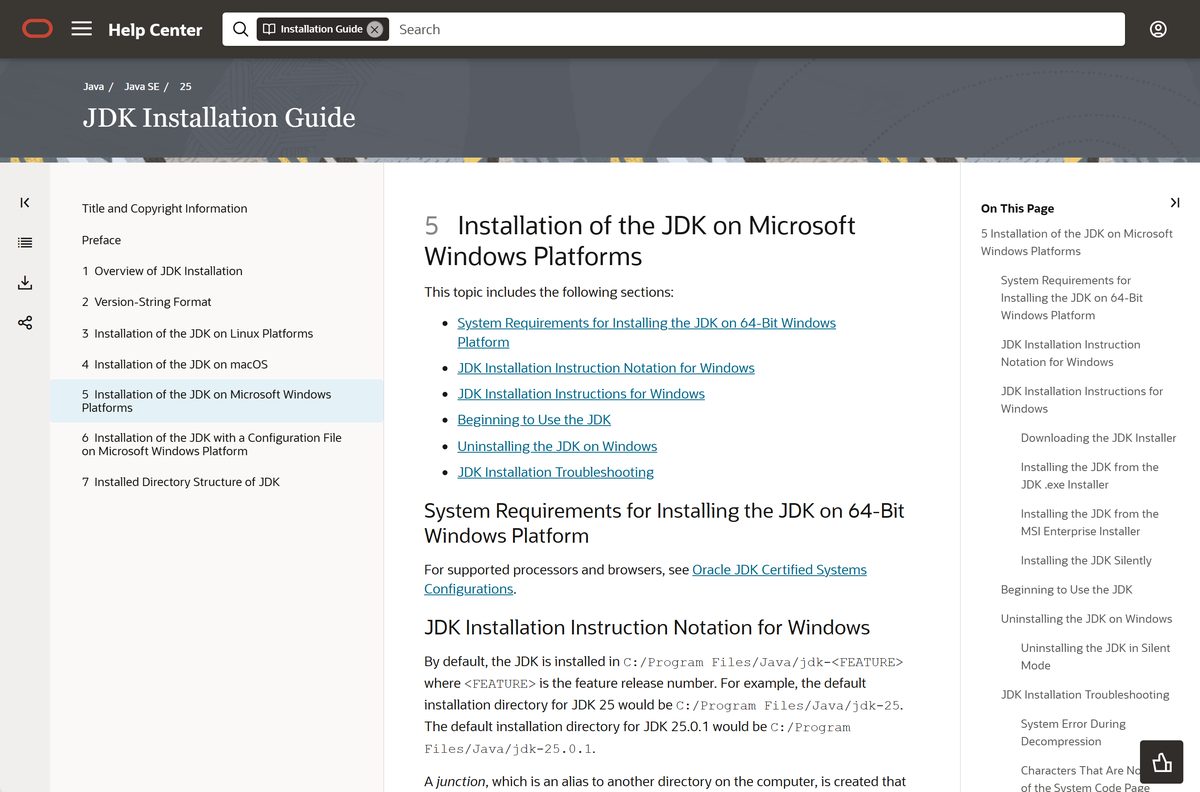Image resolution: width=1200 pixels, height=792 pixels.
Task: Click the On This Page heading
Action: (x=1017, y=209)
